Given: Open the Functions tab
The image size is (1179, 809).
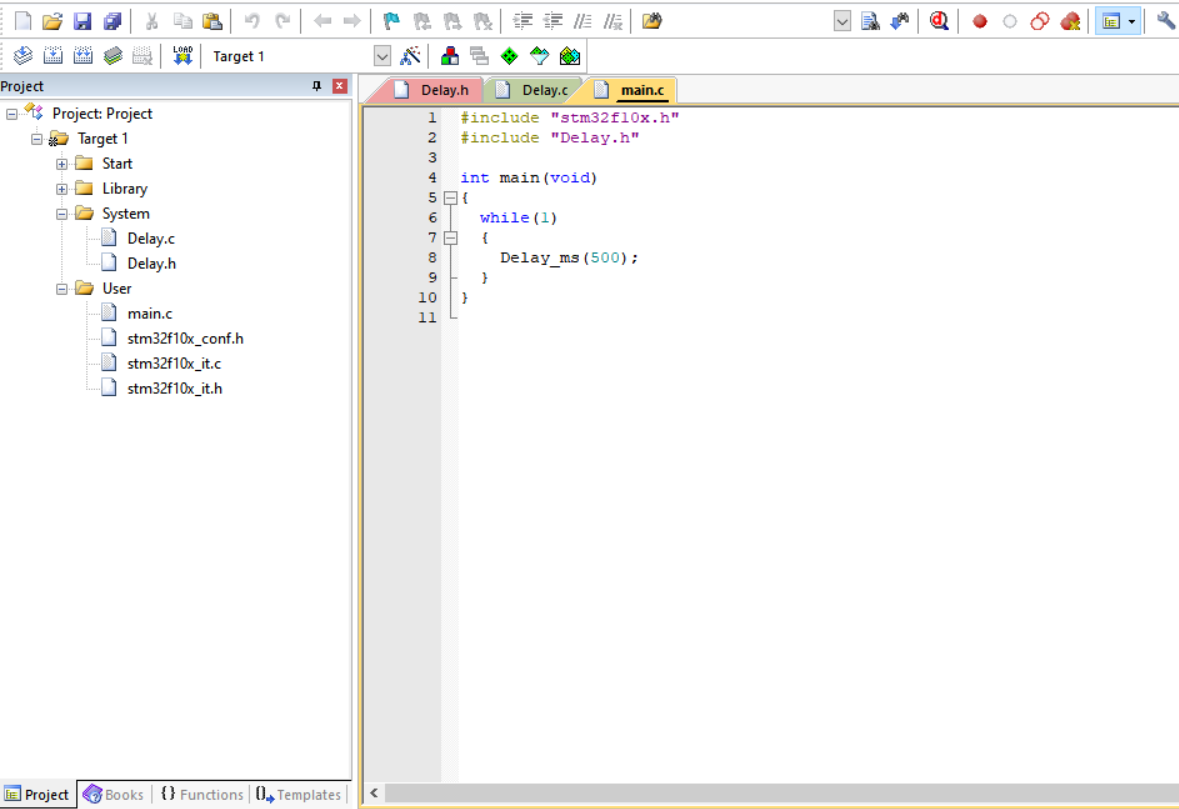Looking at the screenshot, I should click(x=202, y=794).
